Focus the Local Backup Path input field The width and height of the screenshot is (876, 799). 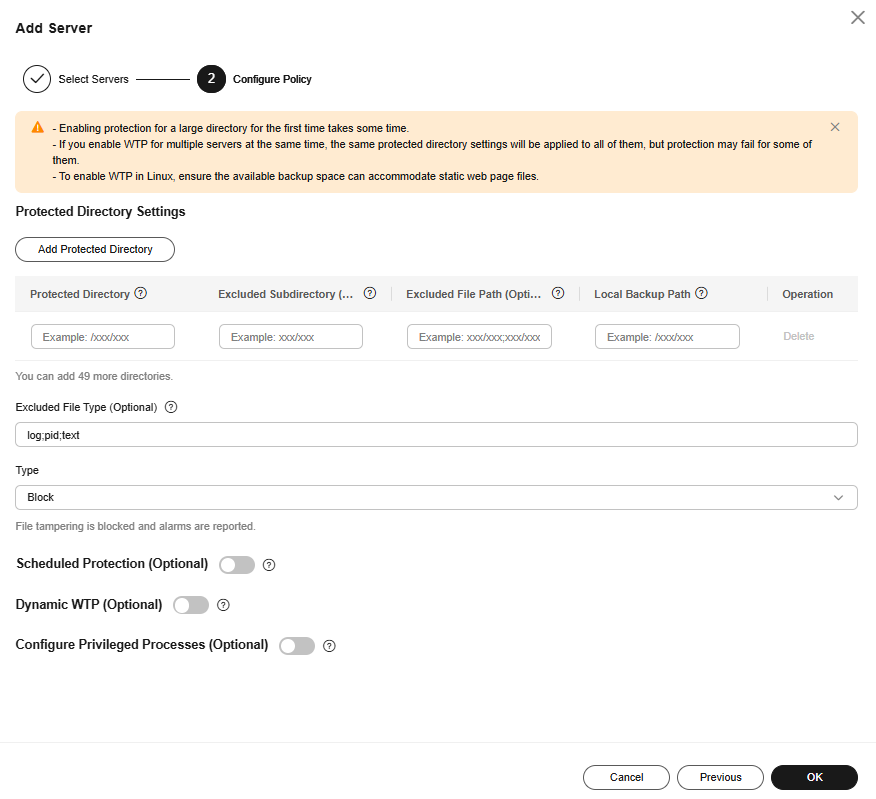667,336
